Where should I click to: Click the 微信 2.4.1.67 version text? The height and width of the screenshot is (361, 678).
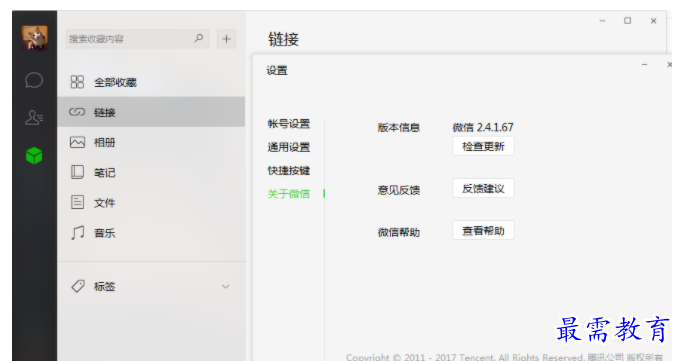tap(483, 127)
